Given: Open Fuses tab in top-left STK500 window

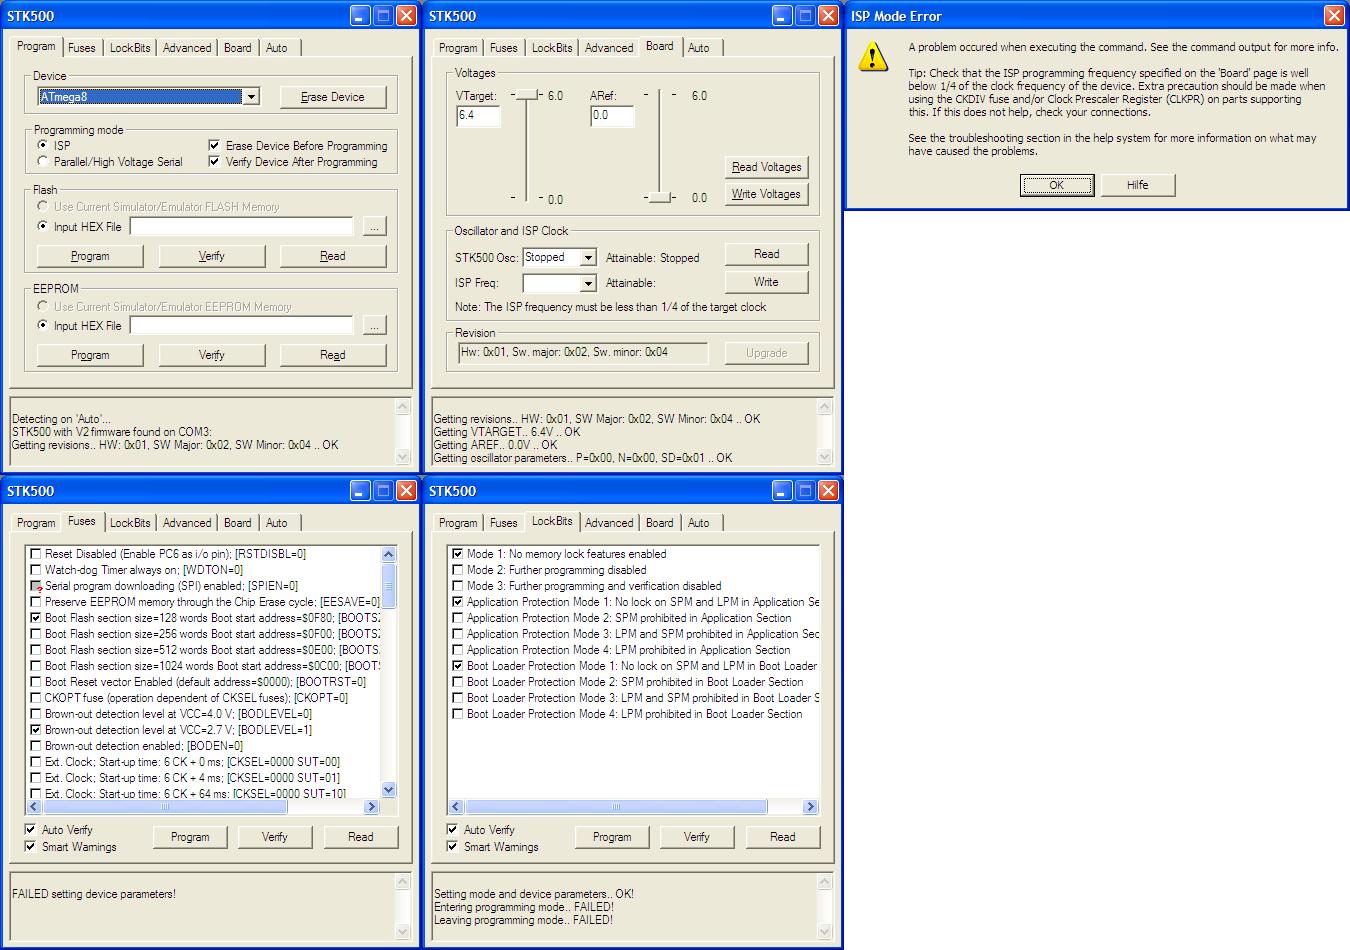Looking at the screenshot, I should pos(82,48).
